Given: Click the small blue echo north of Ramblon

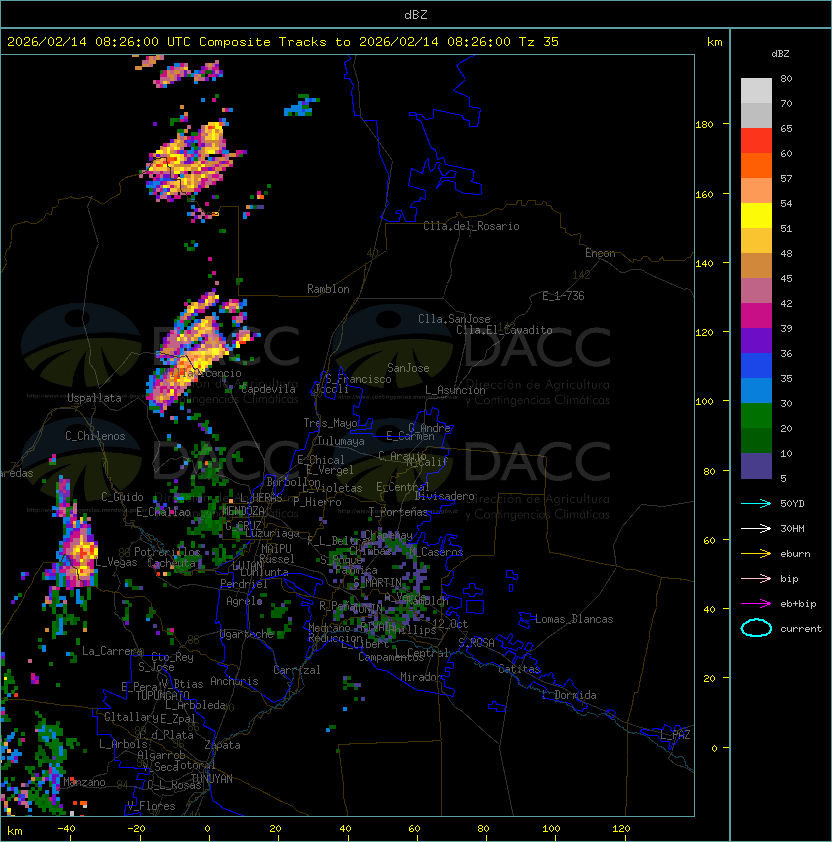Looking at the screenshot, I should [x=301, y=105].
